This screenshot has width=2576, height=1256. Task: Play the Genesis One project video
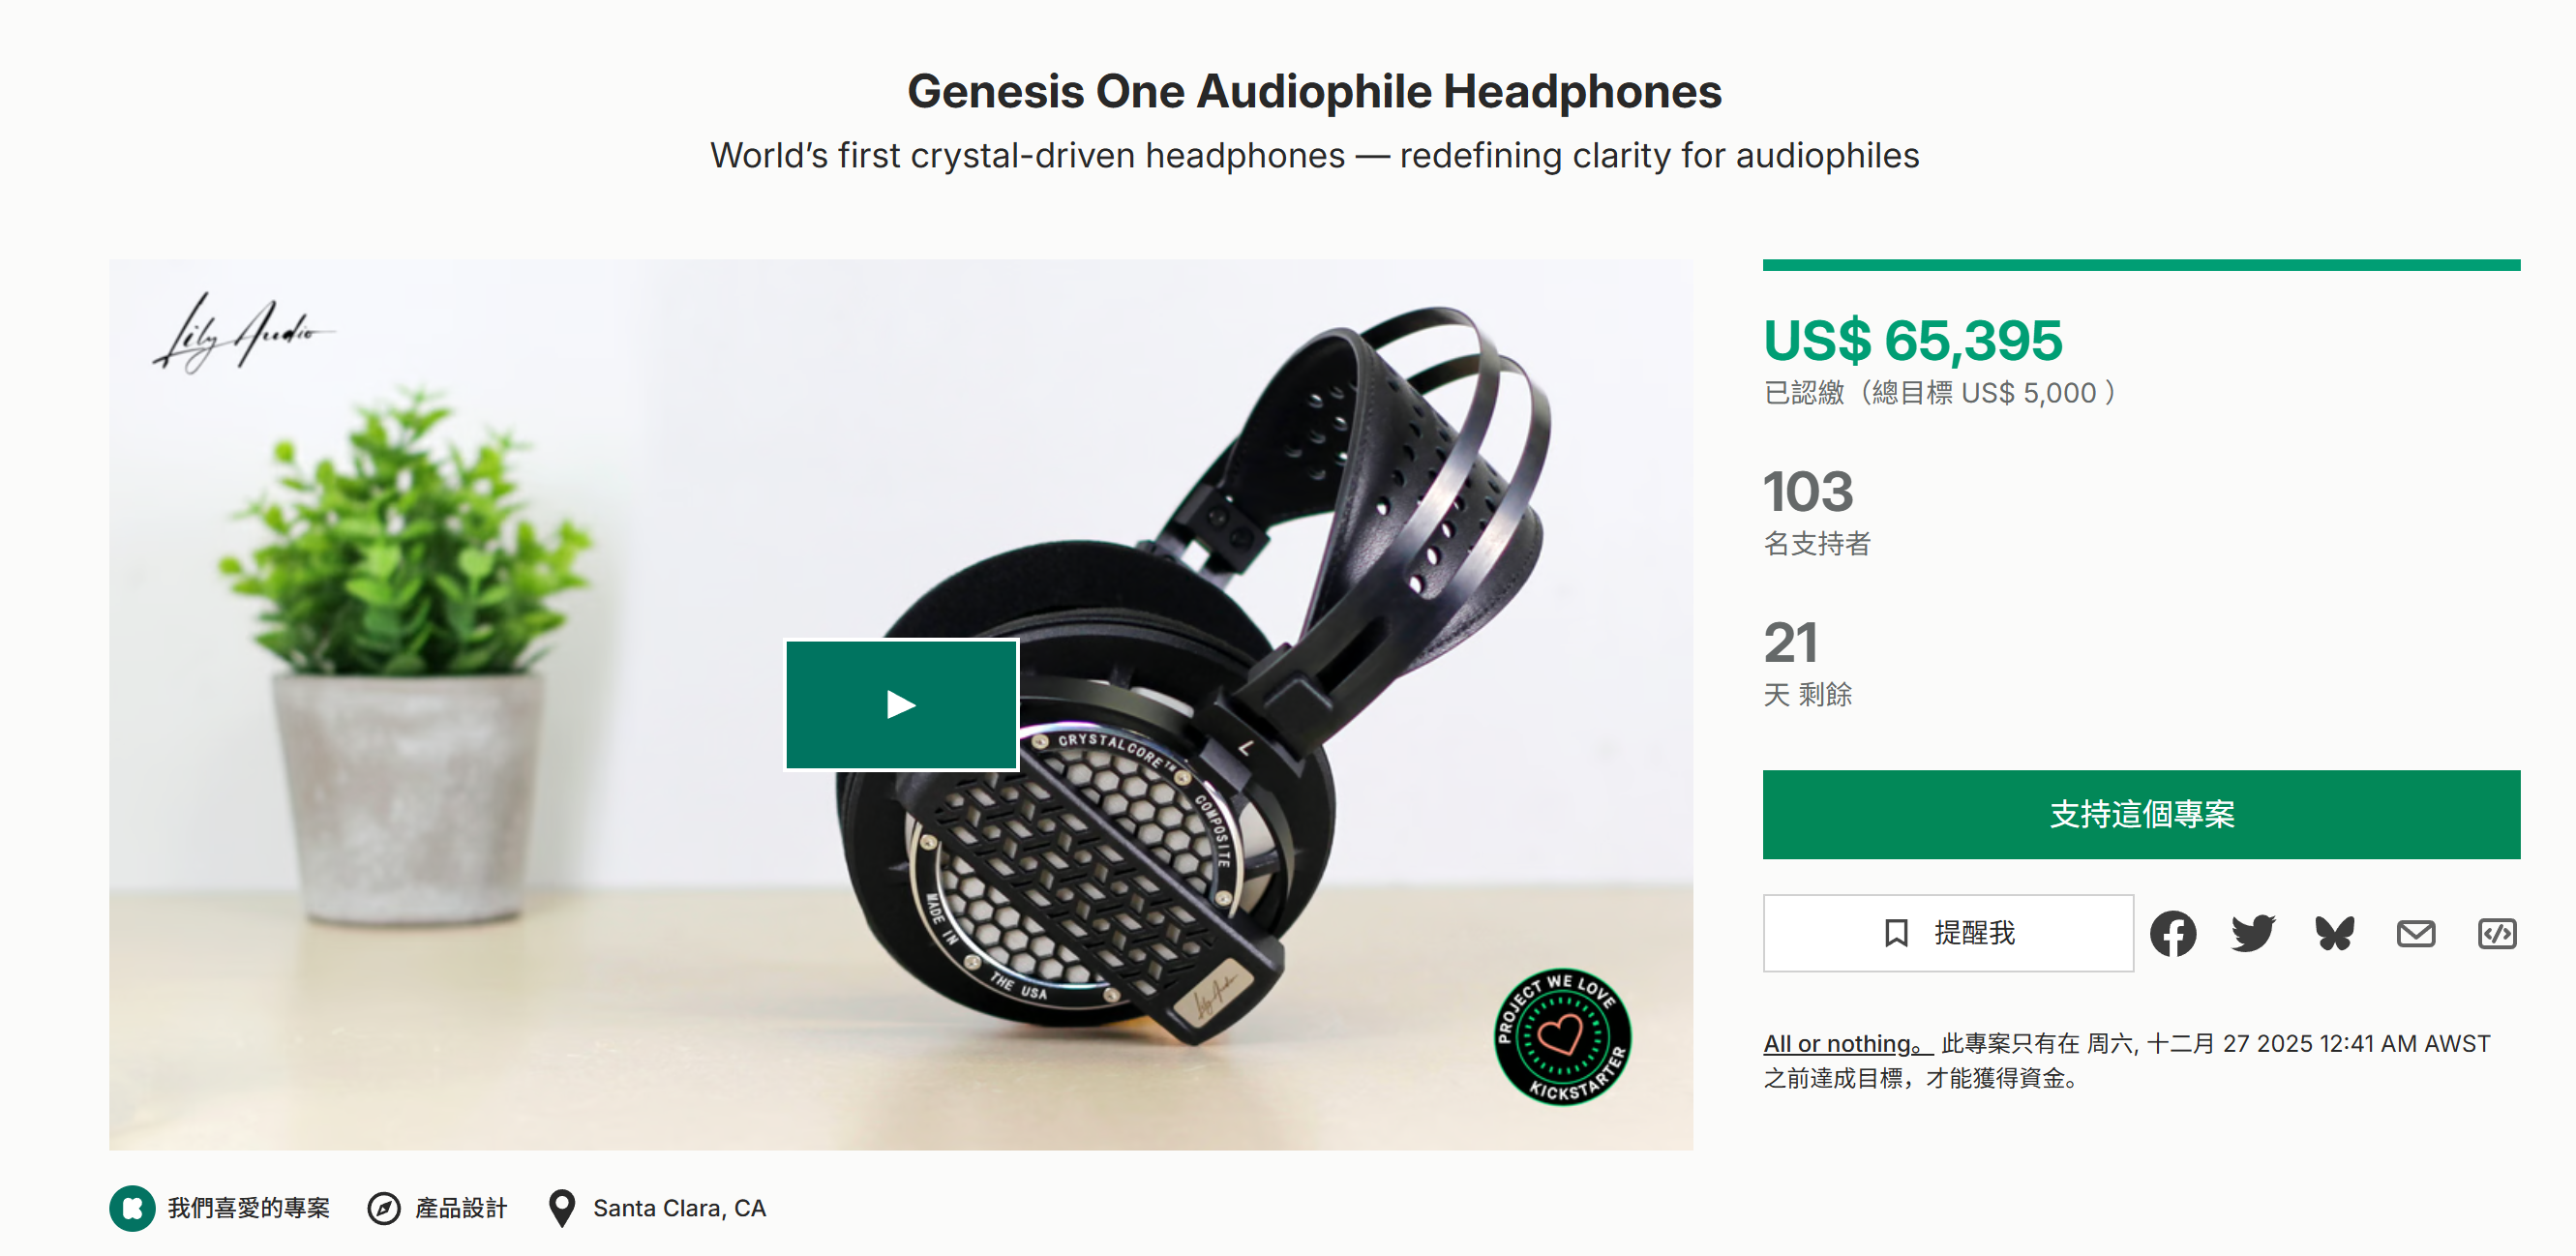(901, 705)
